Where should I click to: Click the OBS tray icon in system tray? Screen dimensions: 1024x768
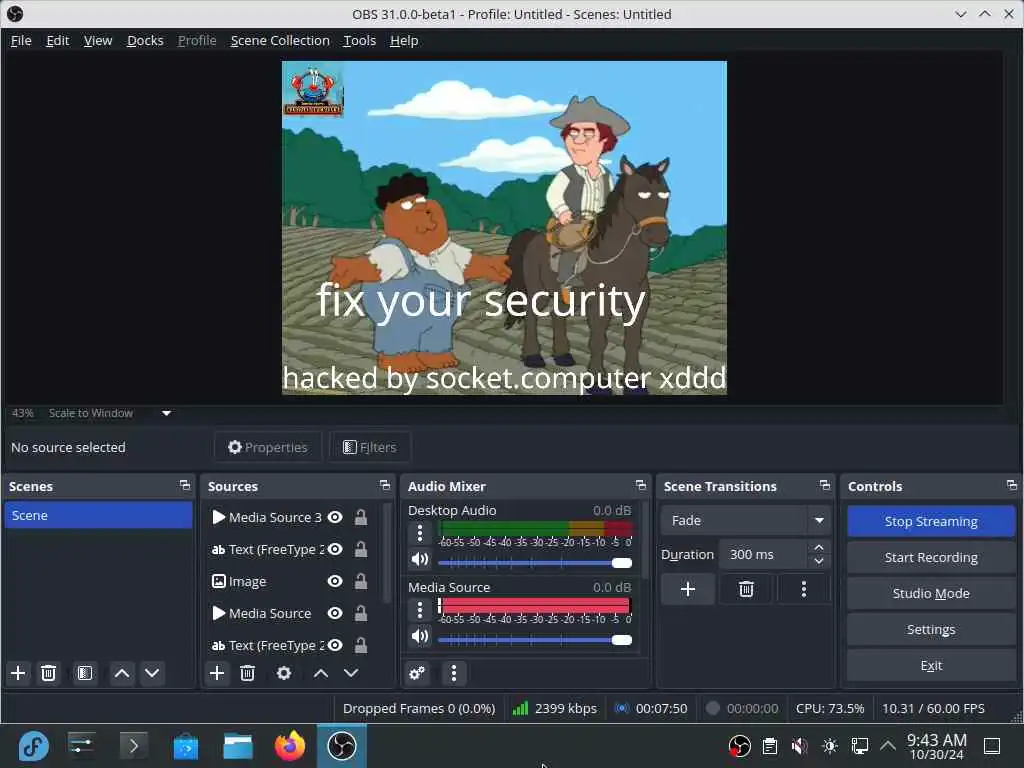pyautogui.click(x=739, y=746)
